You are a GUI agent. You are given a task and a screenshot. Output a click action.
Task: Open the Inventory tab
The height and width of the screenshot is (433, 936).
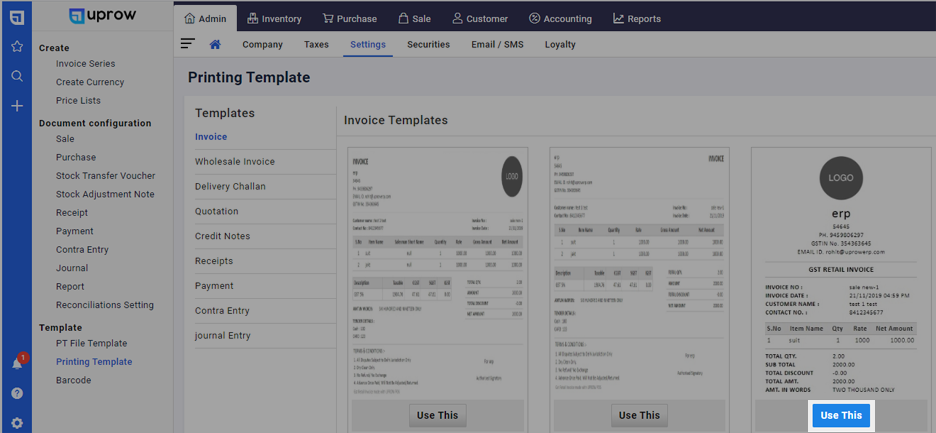274,19
